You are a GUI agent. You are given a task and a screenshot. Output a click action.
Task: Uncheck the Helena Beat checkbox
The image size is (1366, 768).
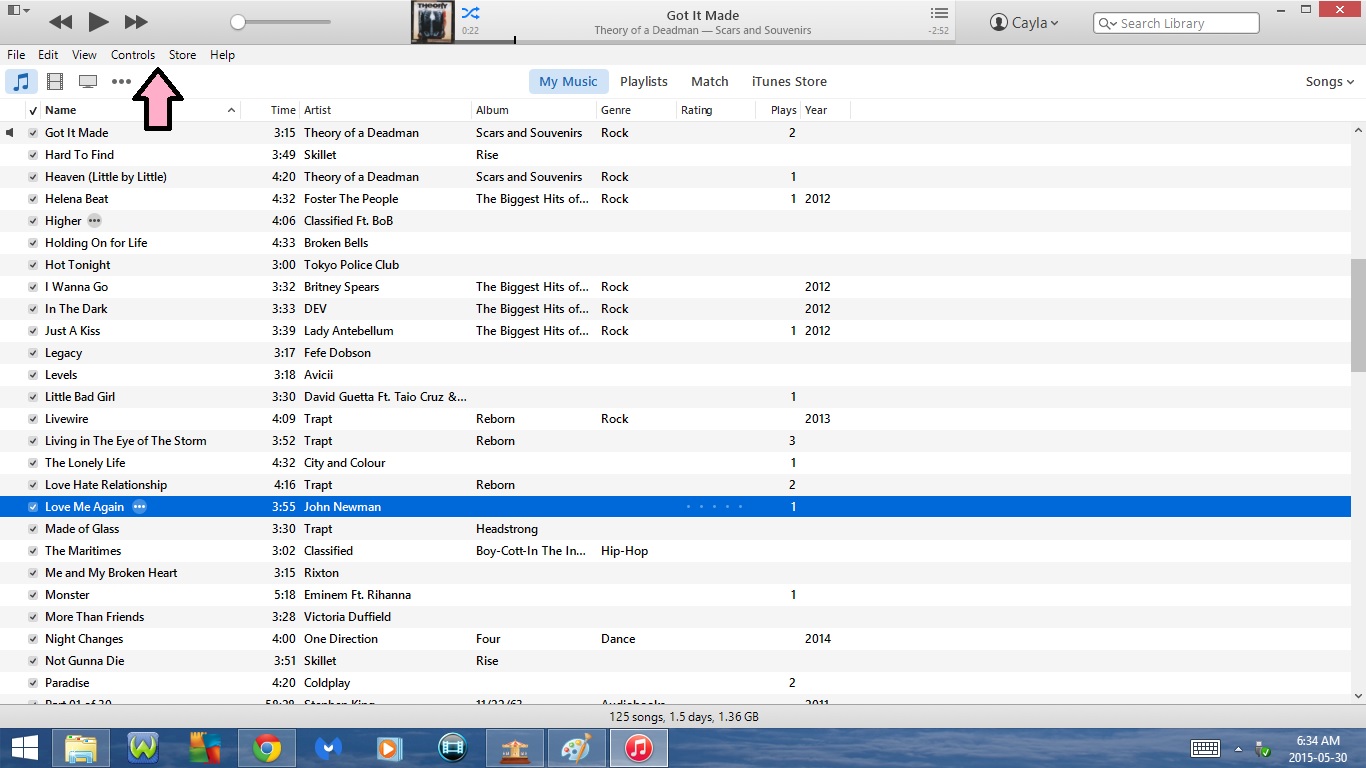pos(33,199)
